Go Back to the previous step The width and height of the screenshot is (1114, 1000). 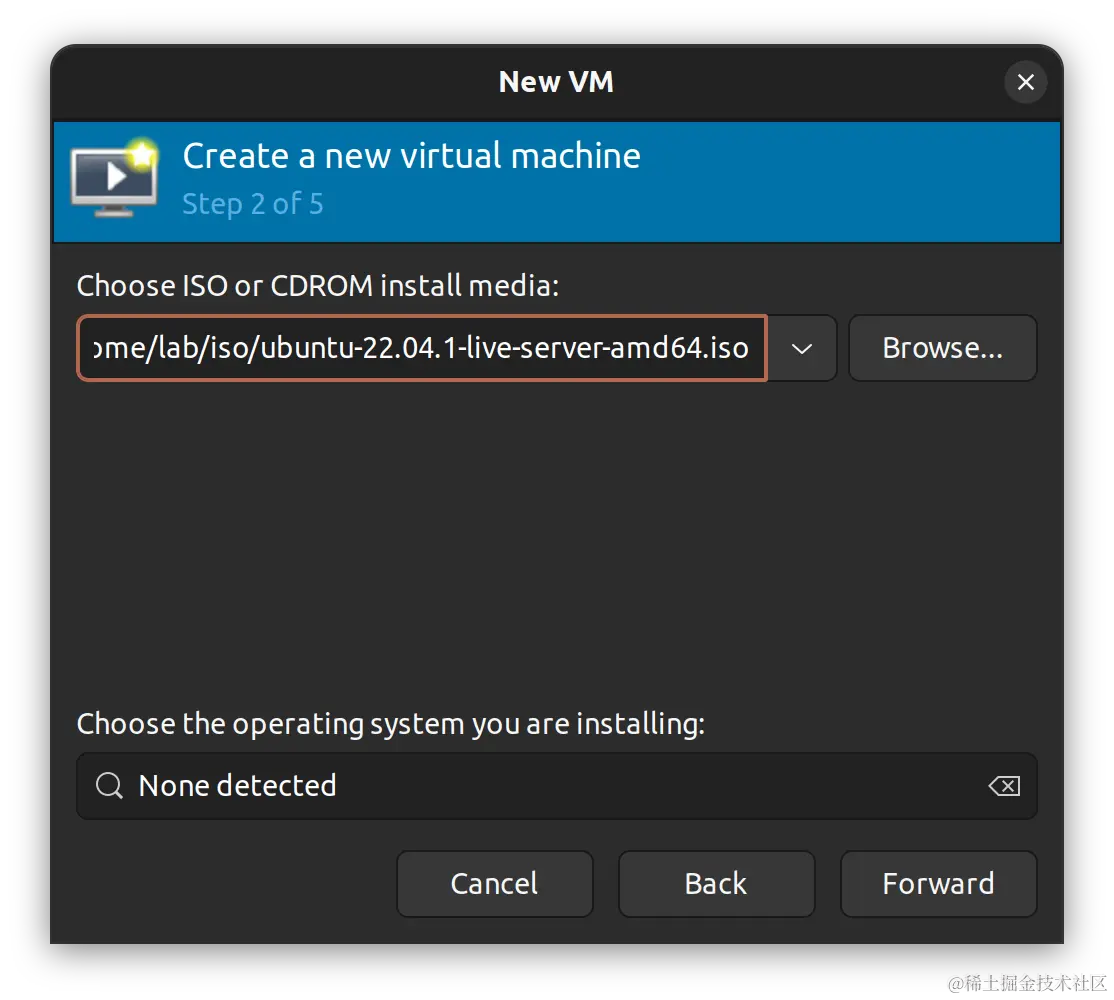coord(716,884)
